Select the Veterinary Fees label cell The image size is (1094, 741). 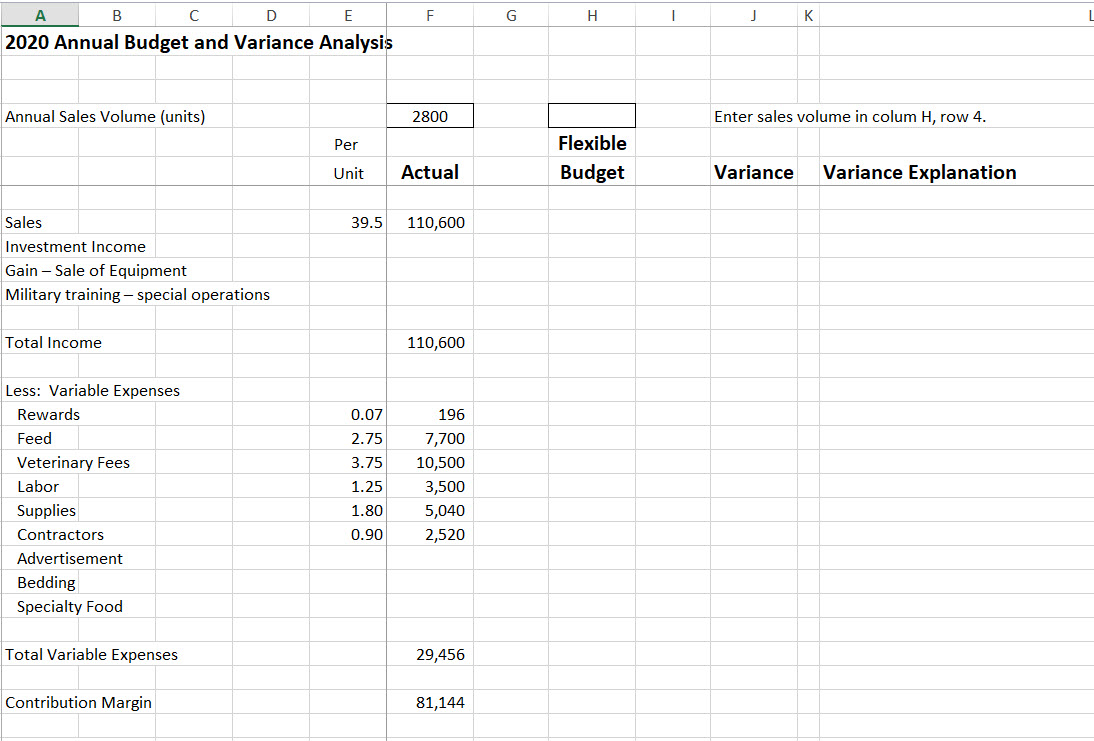coord(74,462)
